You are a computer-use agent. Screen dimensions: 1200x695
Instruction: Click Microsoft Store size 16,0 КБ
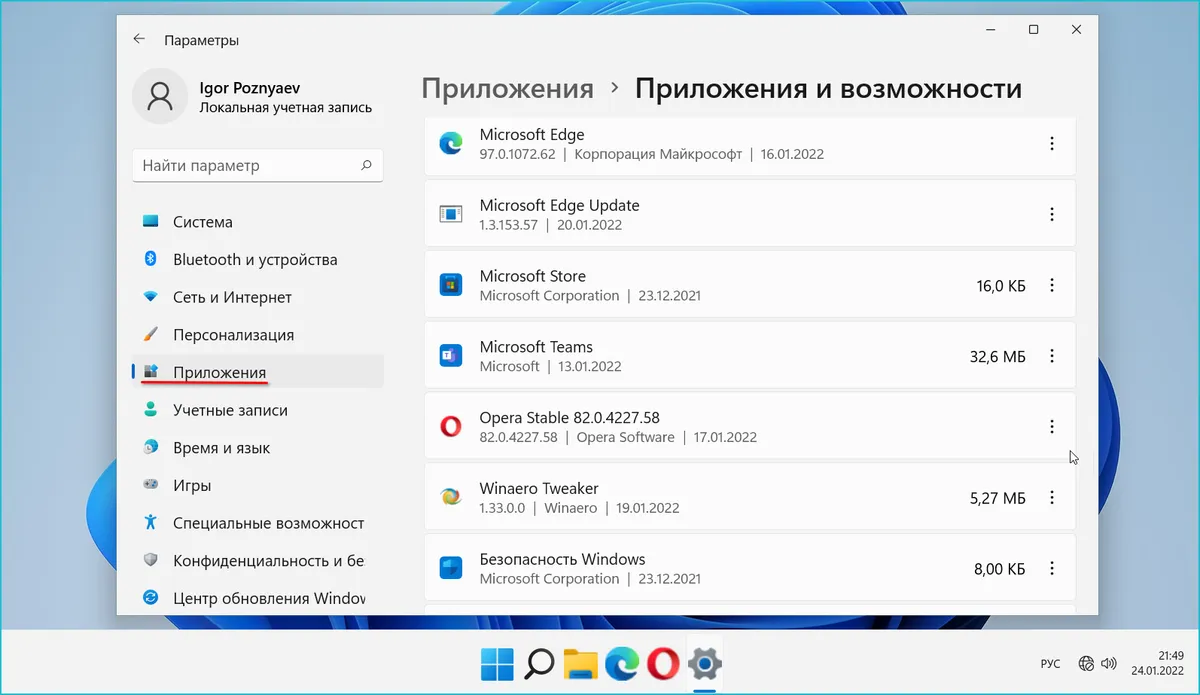point(1001,286)
